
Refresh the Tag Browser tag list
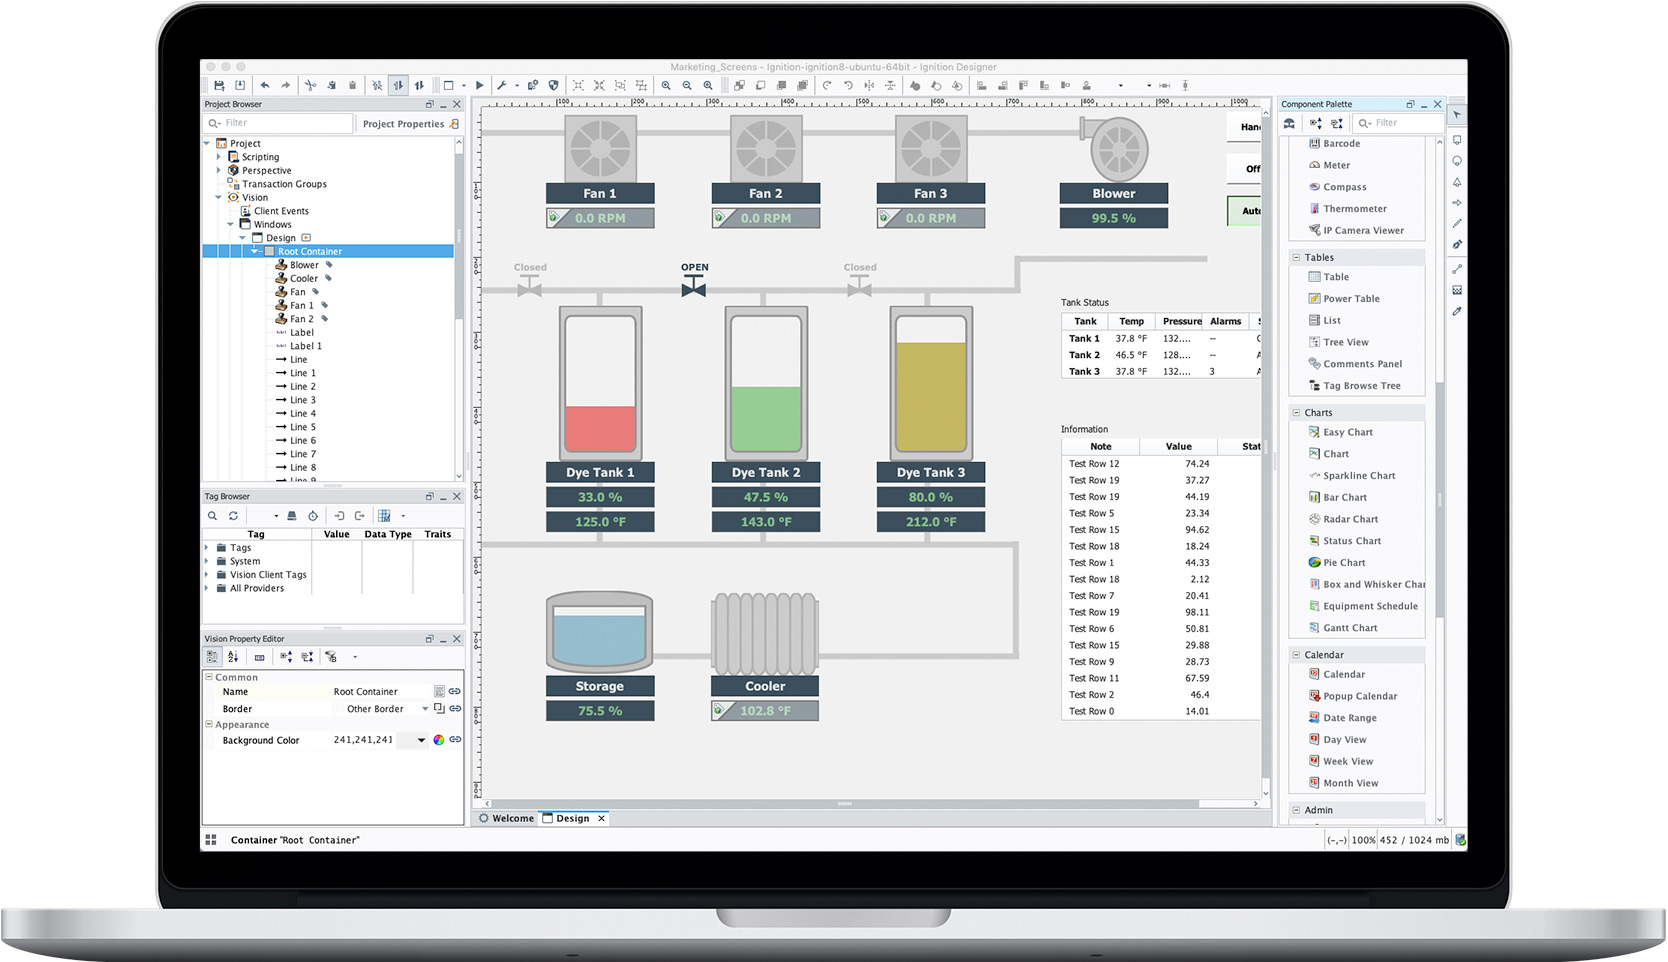234,516
